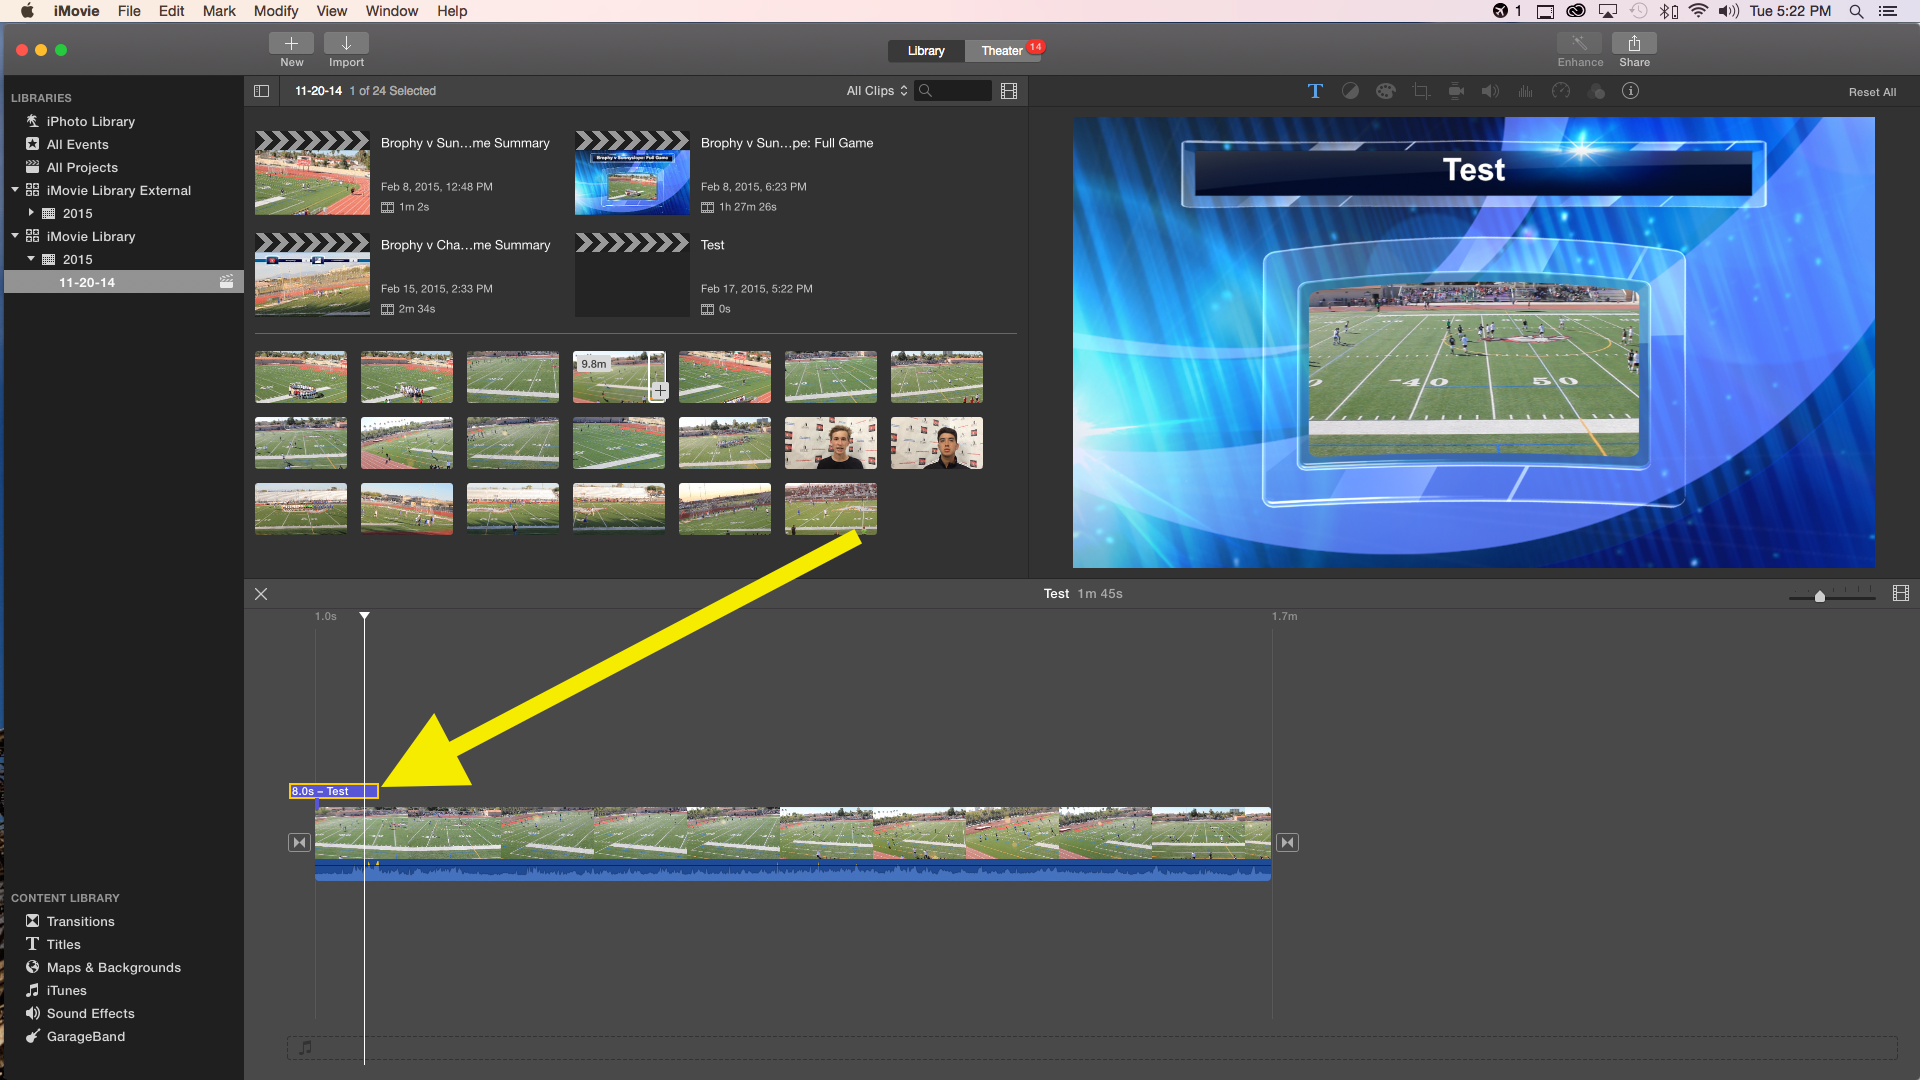The image size is (1920, 1080).
Task: Select the Color Correction palette tool
Action: coord(1385,91)
